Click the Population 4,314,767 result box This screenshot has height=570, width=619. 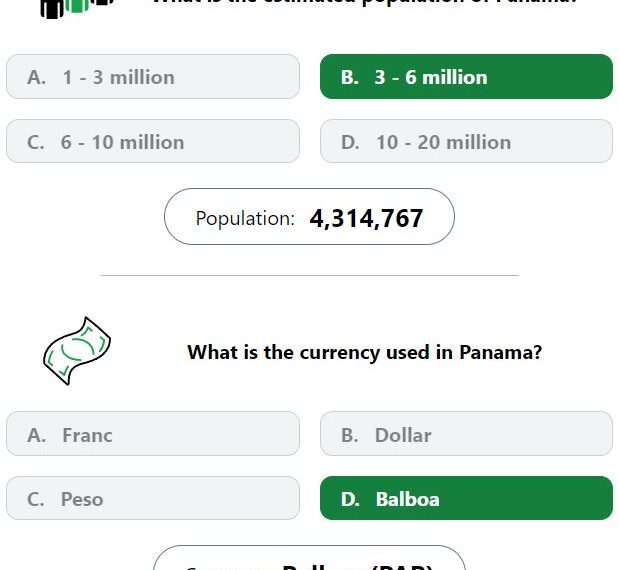point(309,217)
